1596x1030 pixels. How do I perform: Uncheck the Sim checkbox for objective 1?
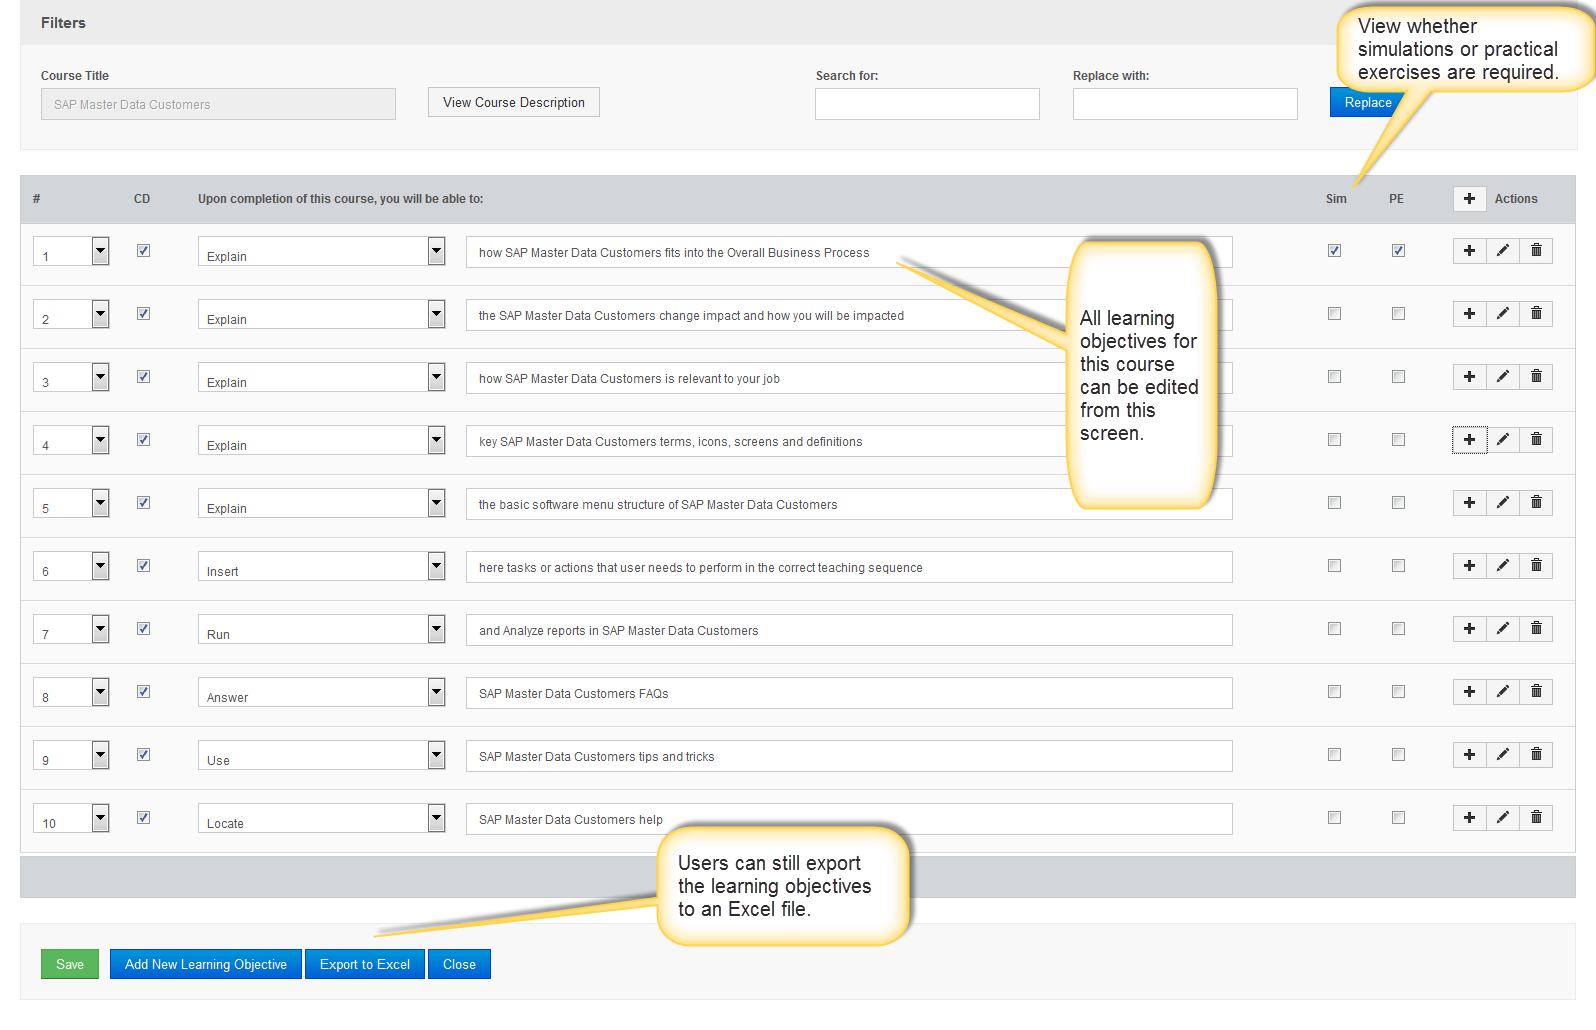pos(1334,251)
